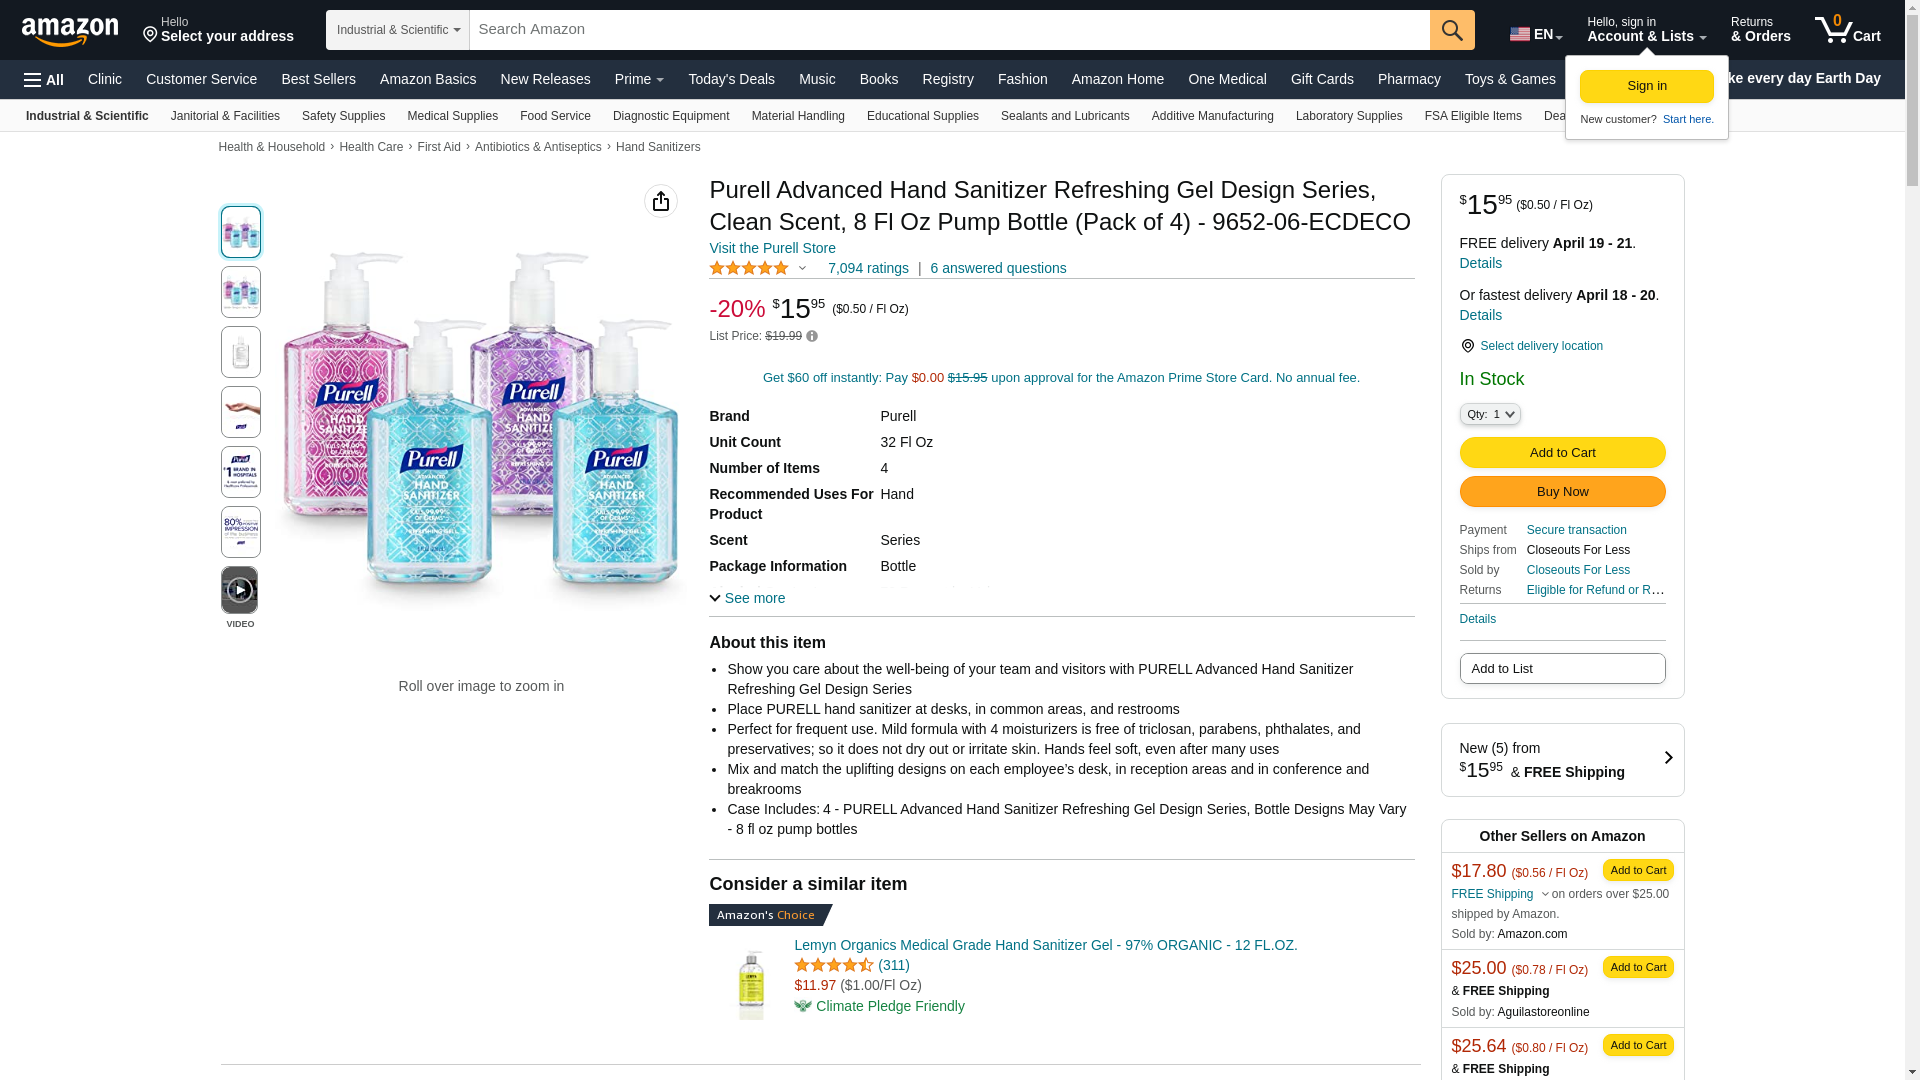The height and width of the screenshot is (1080, 1920).
Task: Open the Industrial & Scientific search category dropdown
Action: click(398, 30)
